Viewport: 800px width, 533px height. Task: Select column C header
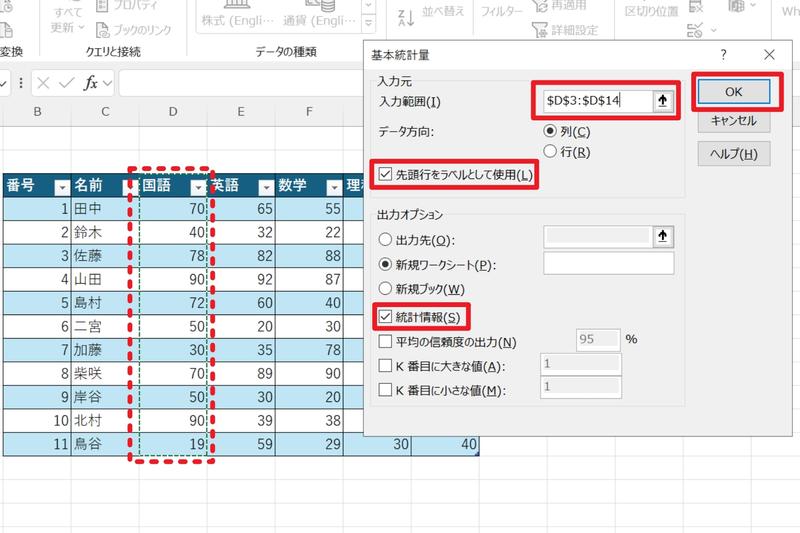click(x=105, y=111)
